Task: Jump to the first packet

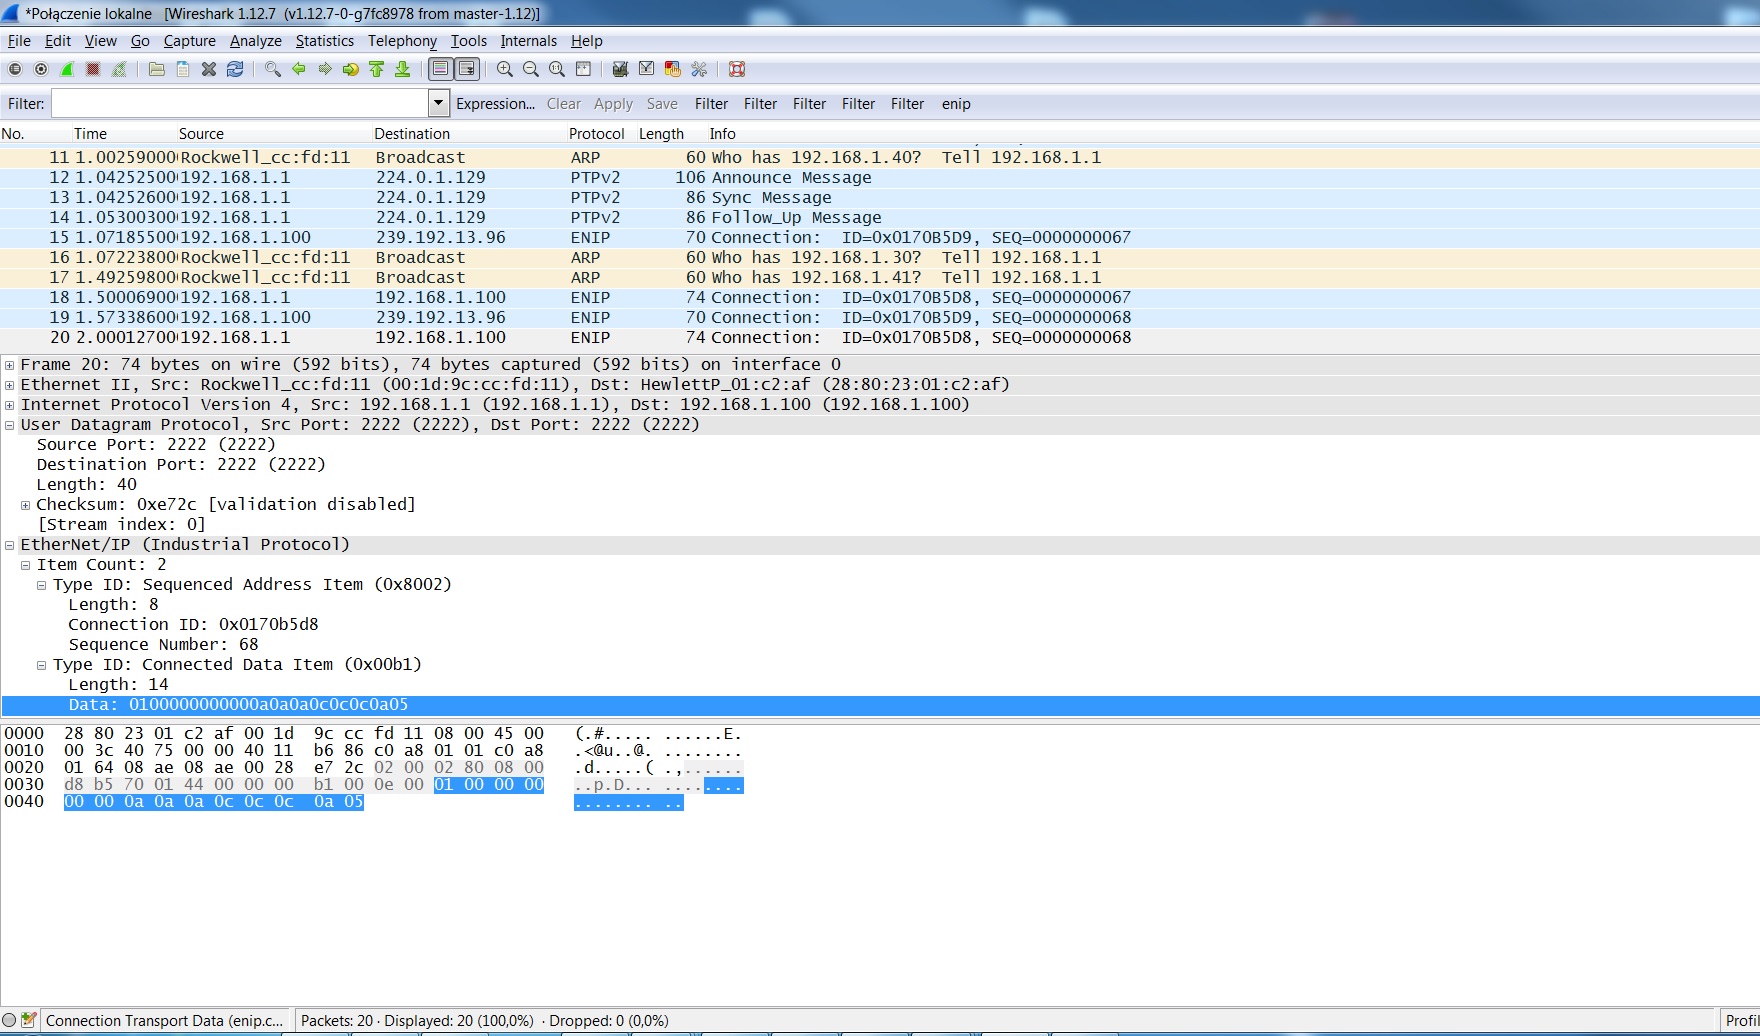Action: (377, 69)
